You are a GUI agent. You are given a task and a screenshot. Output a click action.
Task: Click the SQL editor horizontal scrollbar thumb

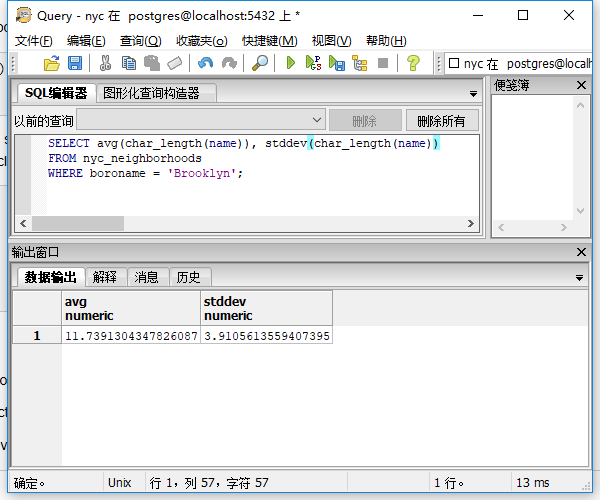[x=78, y=223]
